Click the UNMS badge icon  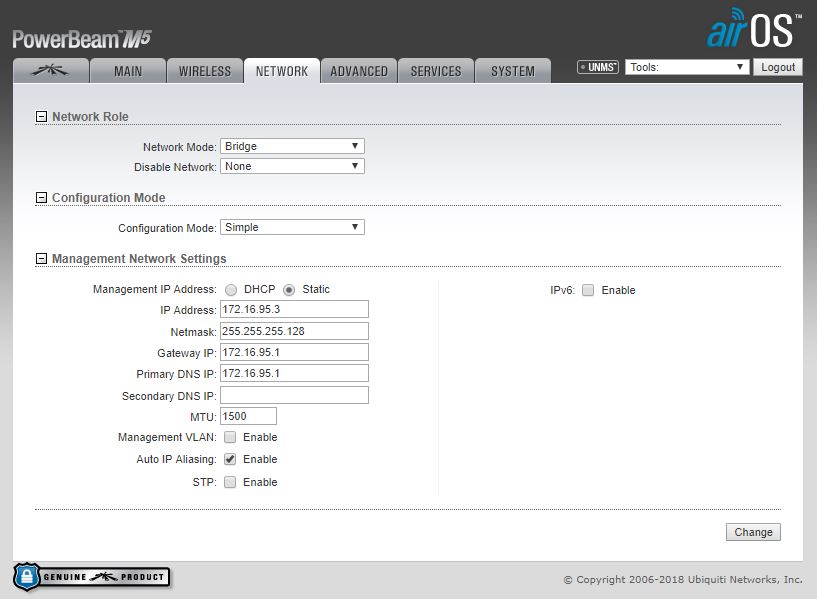pyautogui.click(x=597, y=67)
